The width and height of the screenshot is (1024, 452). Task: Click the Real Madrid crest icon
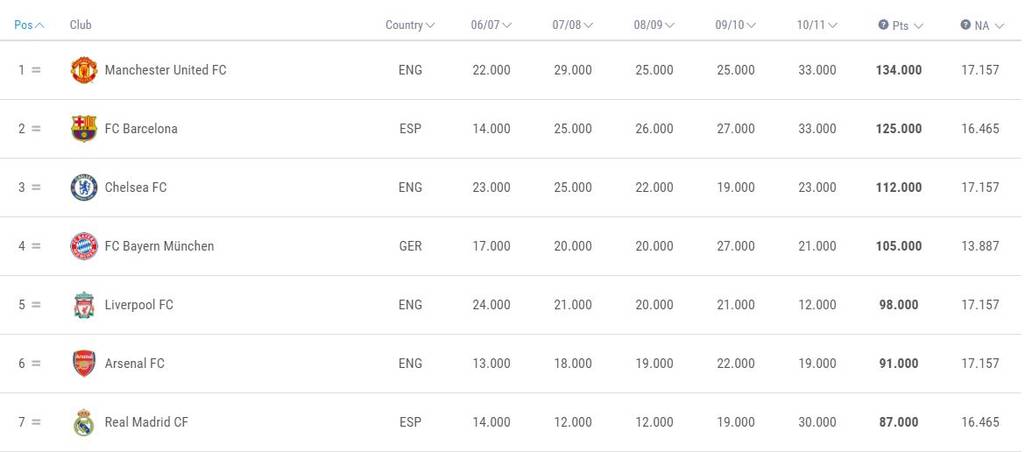pos(84,422)
